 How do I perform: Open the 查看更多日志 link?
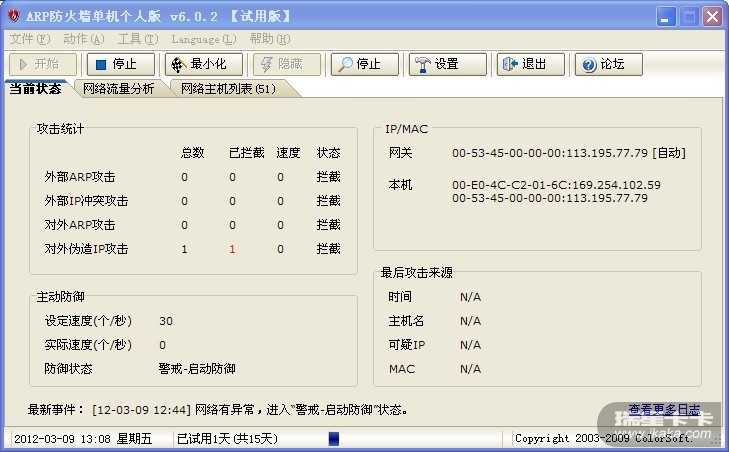click(x=664, y=410)
